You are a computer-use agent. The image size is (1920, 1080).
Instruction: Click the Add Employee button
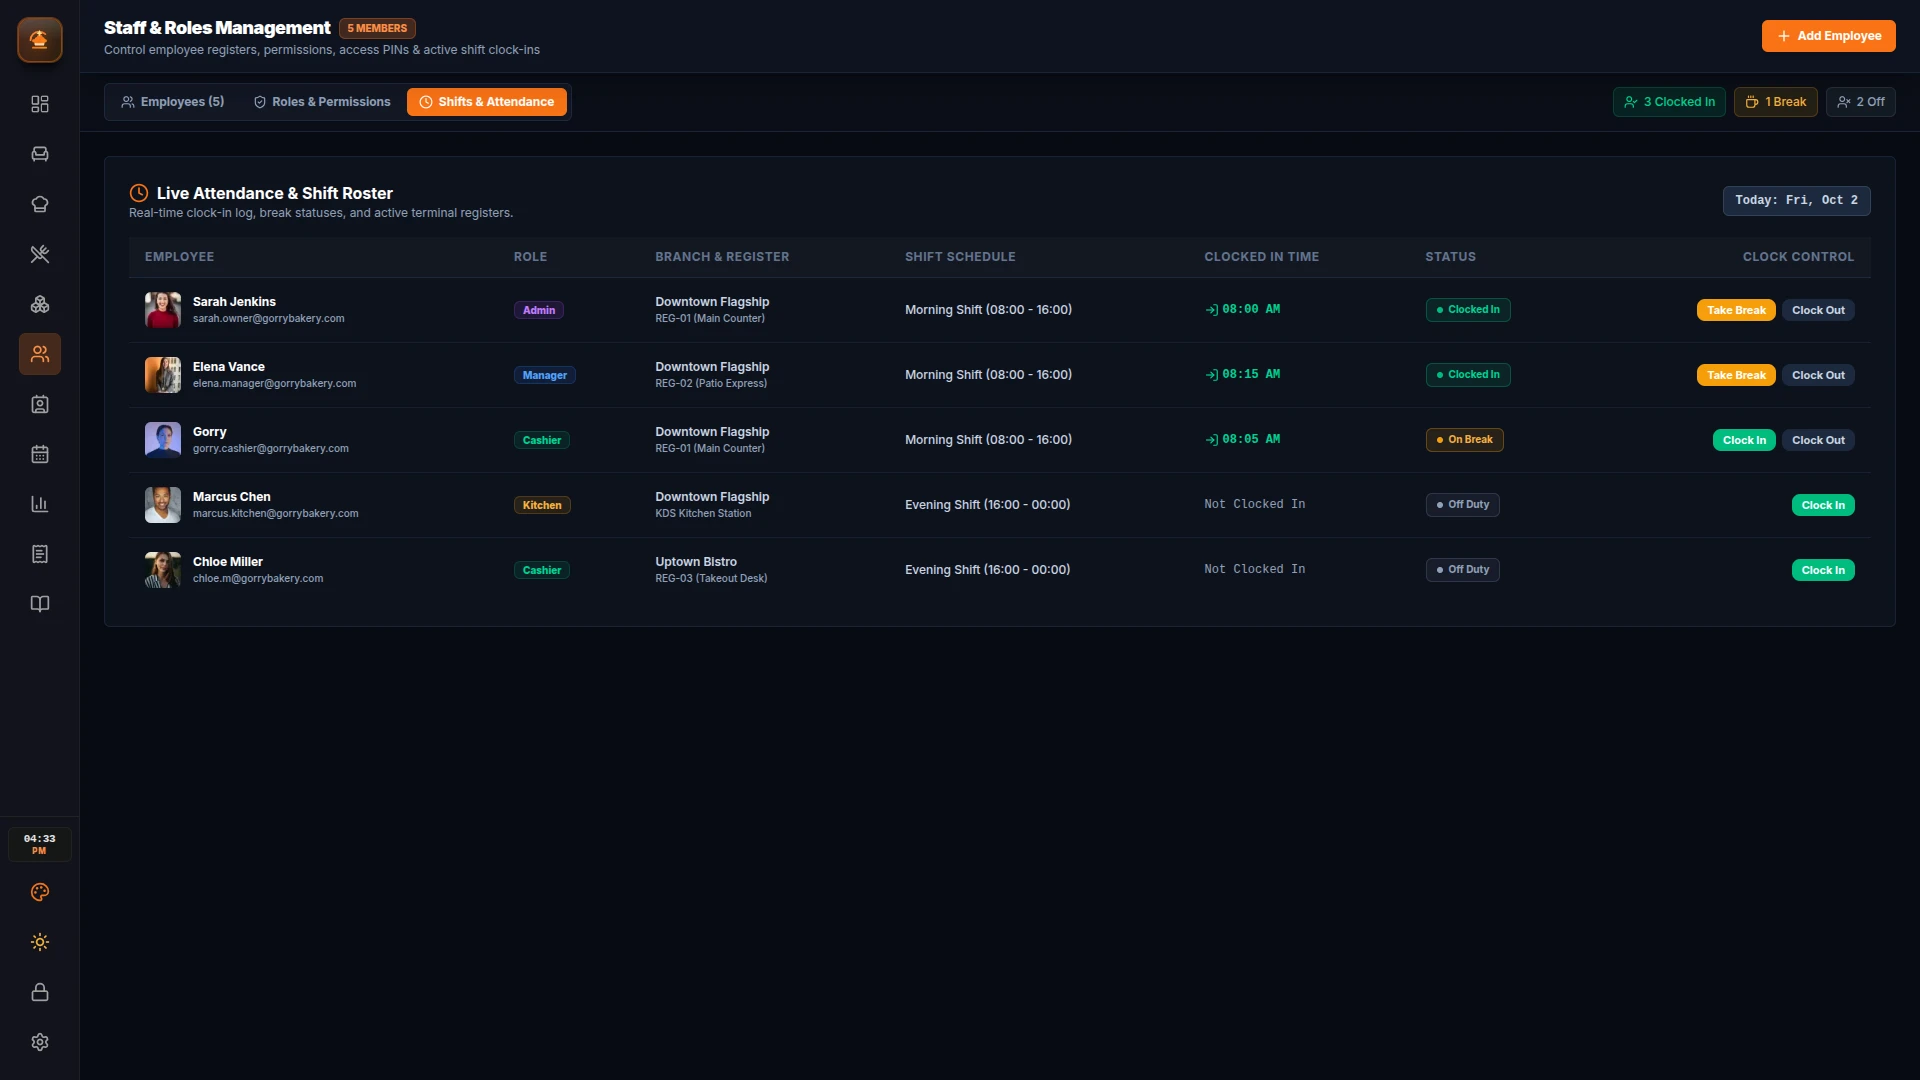[1828, 36]
